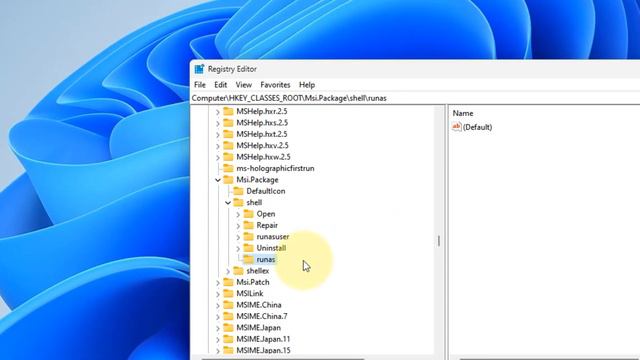
Task: Expand the Repair subkey
Action: pyautogui.click(x=238, y=226)
